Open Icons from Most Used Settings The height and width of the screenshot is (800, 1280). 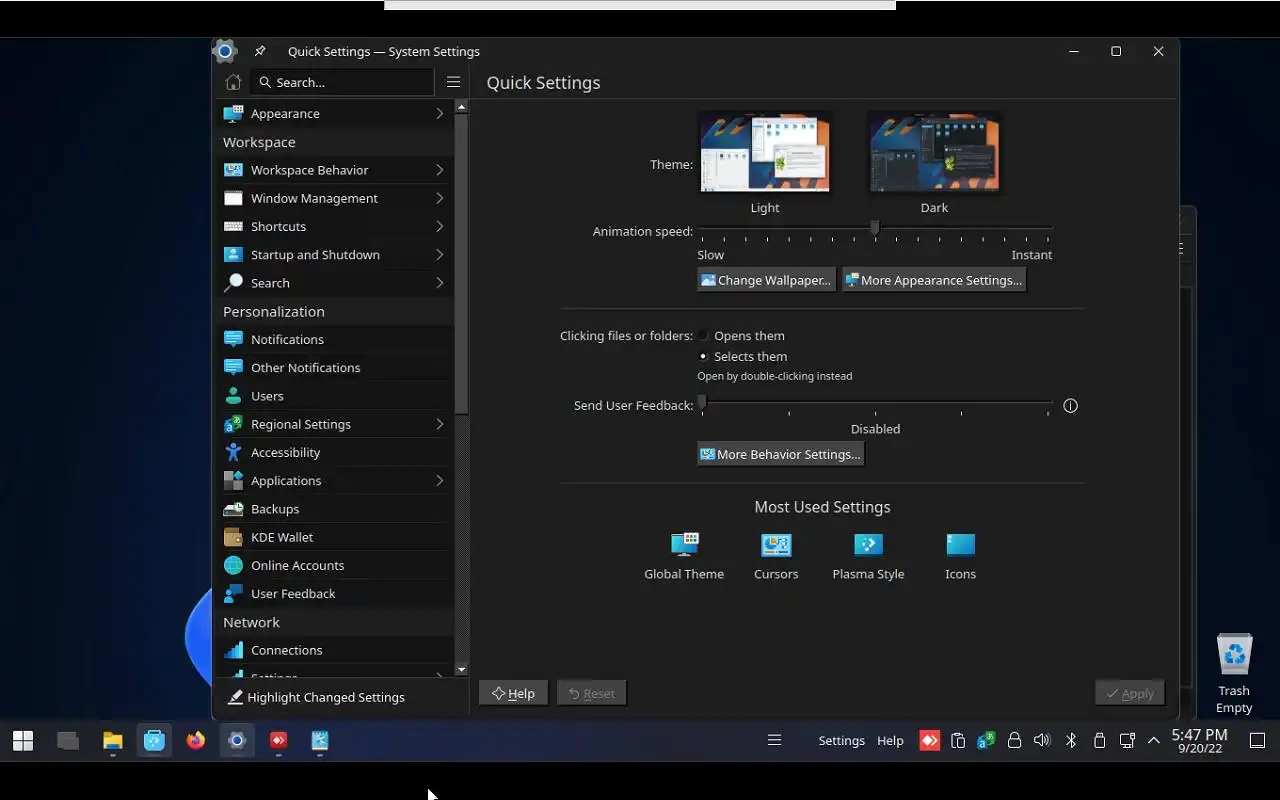(x=960, y=555)
